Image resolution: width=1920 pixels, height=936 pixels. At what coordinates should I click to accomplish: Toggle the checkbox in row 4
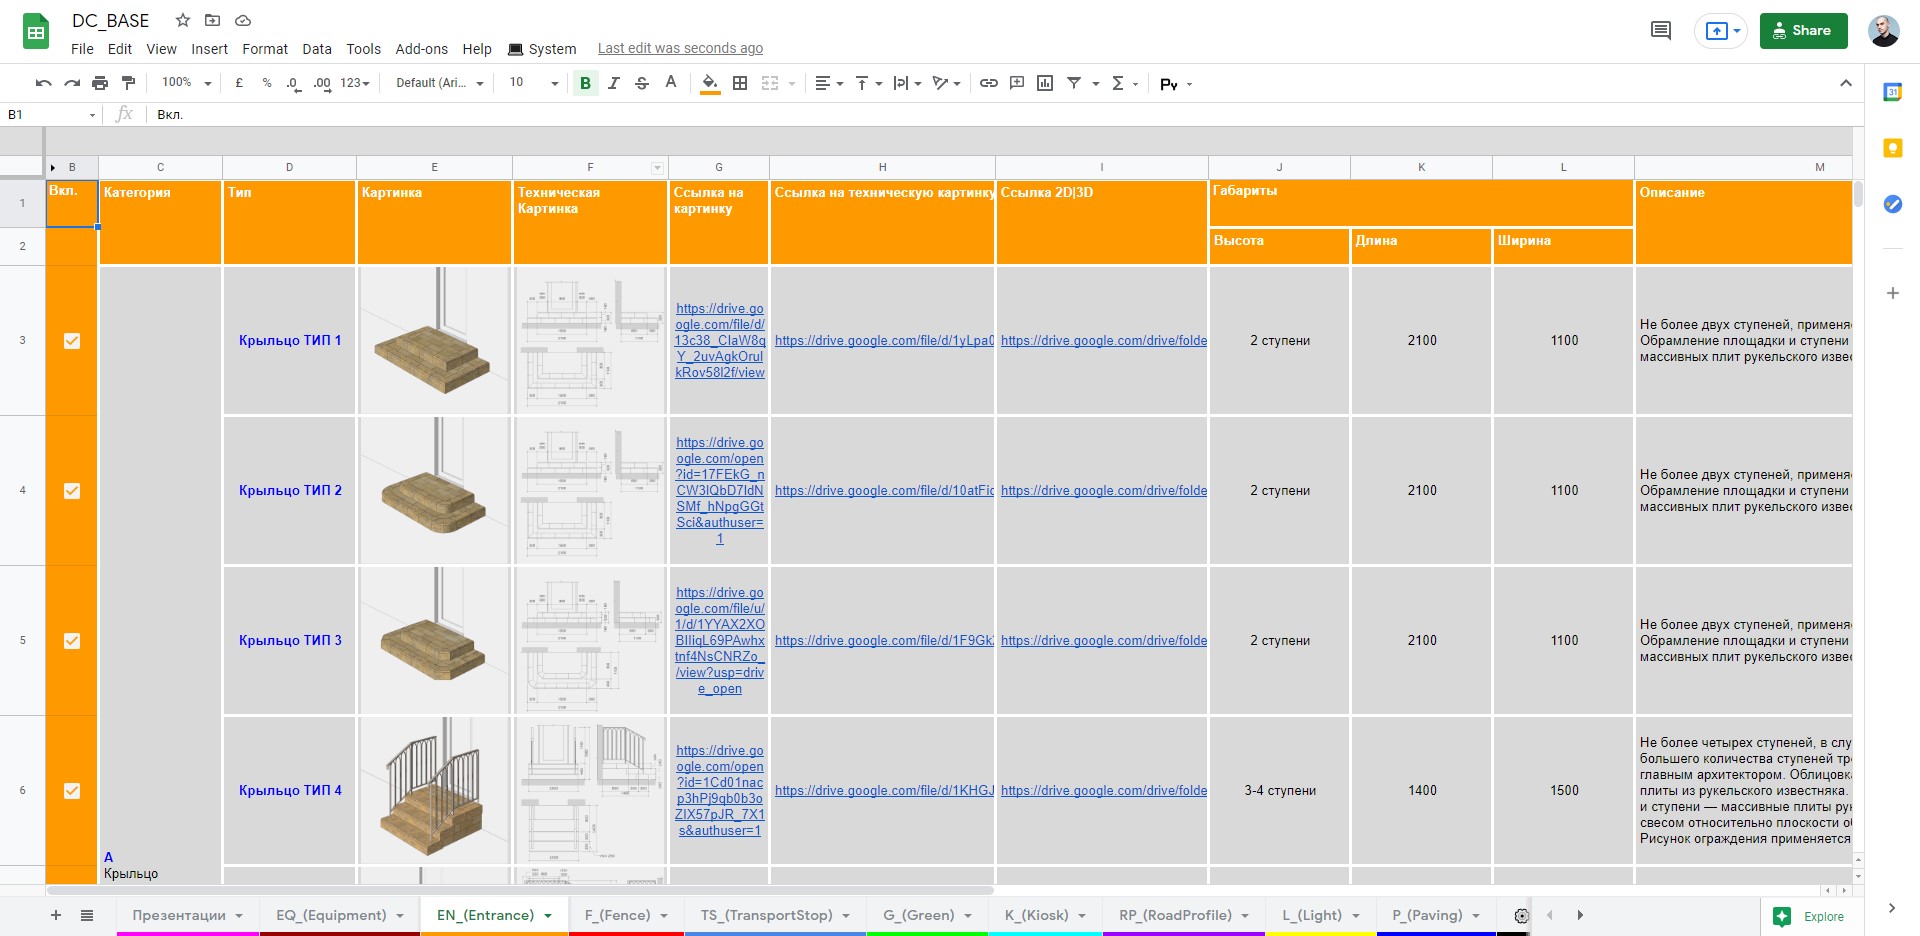pyautogui.click(x=72, y=491)
